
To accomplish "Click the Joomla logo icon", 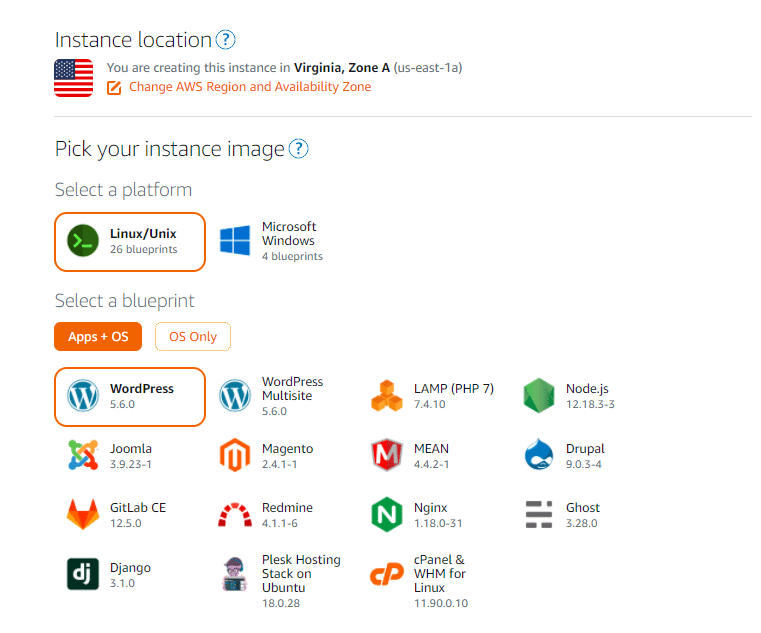I will pyautogui.click(x=83, y=455).
